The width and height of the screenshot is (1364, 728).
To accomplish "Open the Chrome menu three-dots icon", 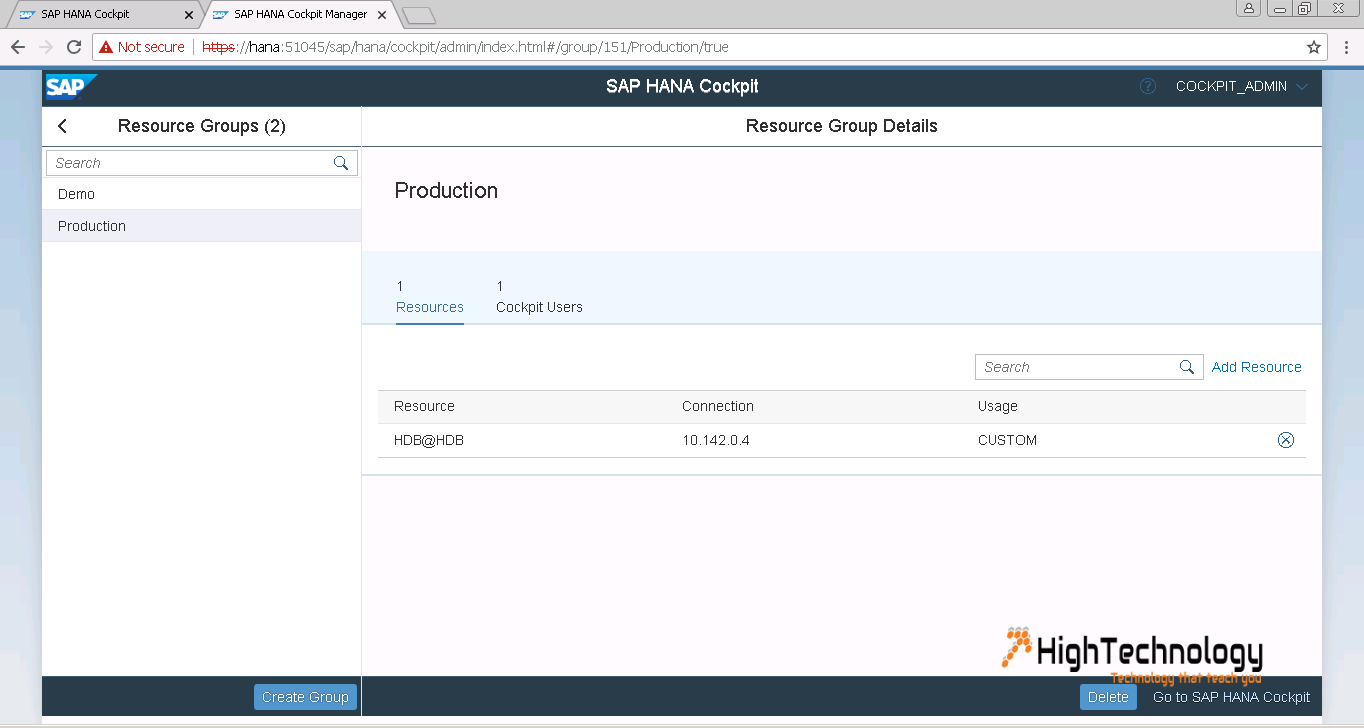I will tap(1346, 47).
